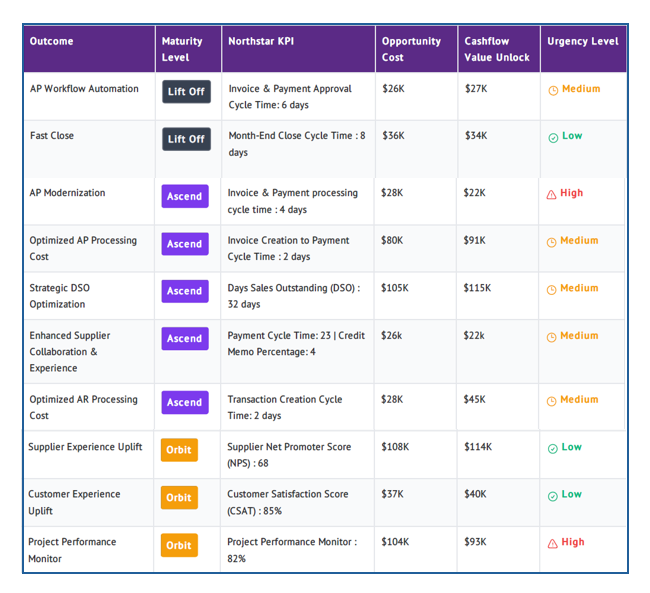This screenshot has height=593, width=650.
Task: Click the Outcome column header
Action: (x=89, y=49)
